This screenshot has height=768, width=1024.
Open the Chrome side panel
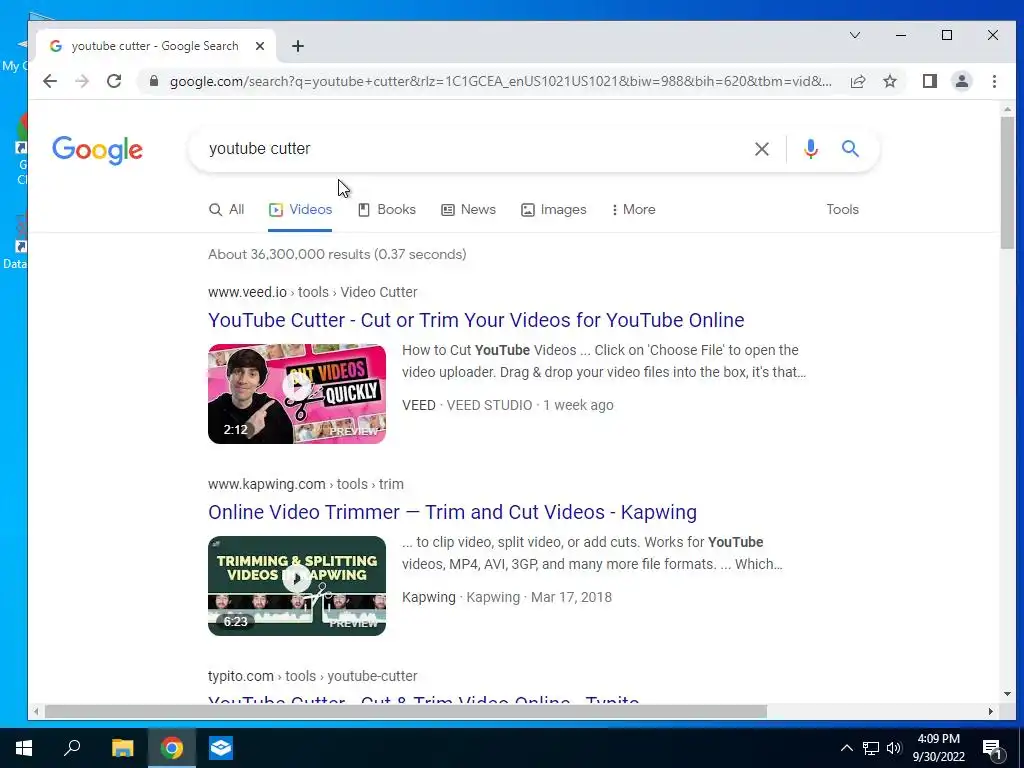[930, 81]
